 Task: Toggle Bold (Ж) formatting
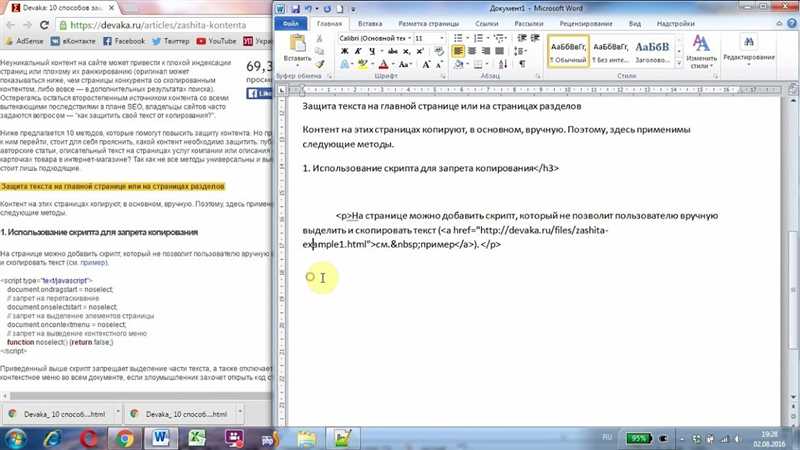pyautogui.click(x=344, y=51)
